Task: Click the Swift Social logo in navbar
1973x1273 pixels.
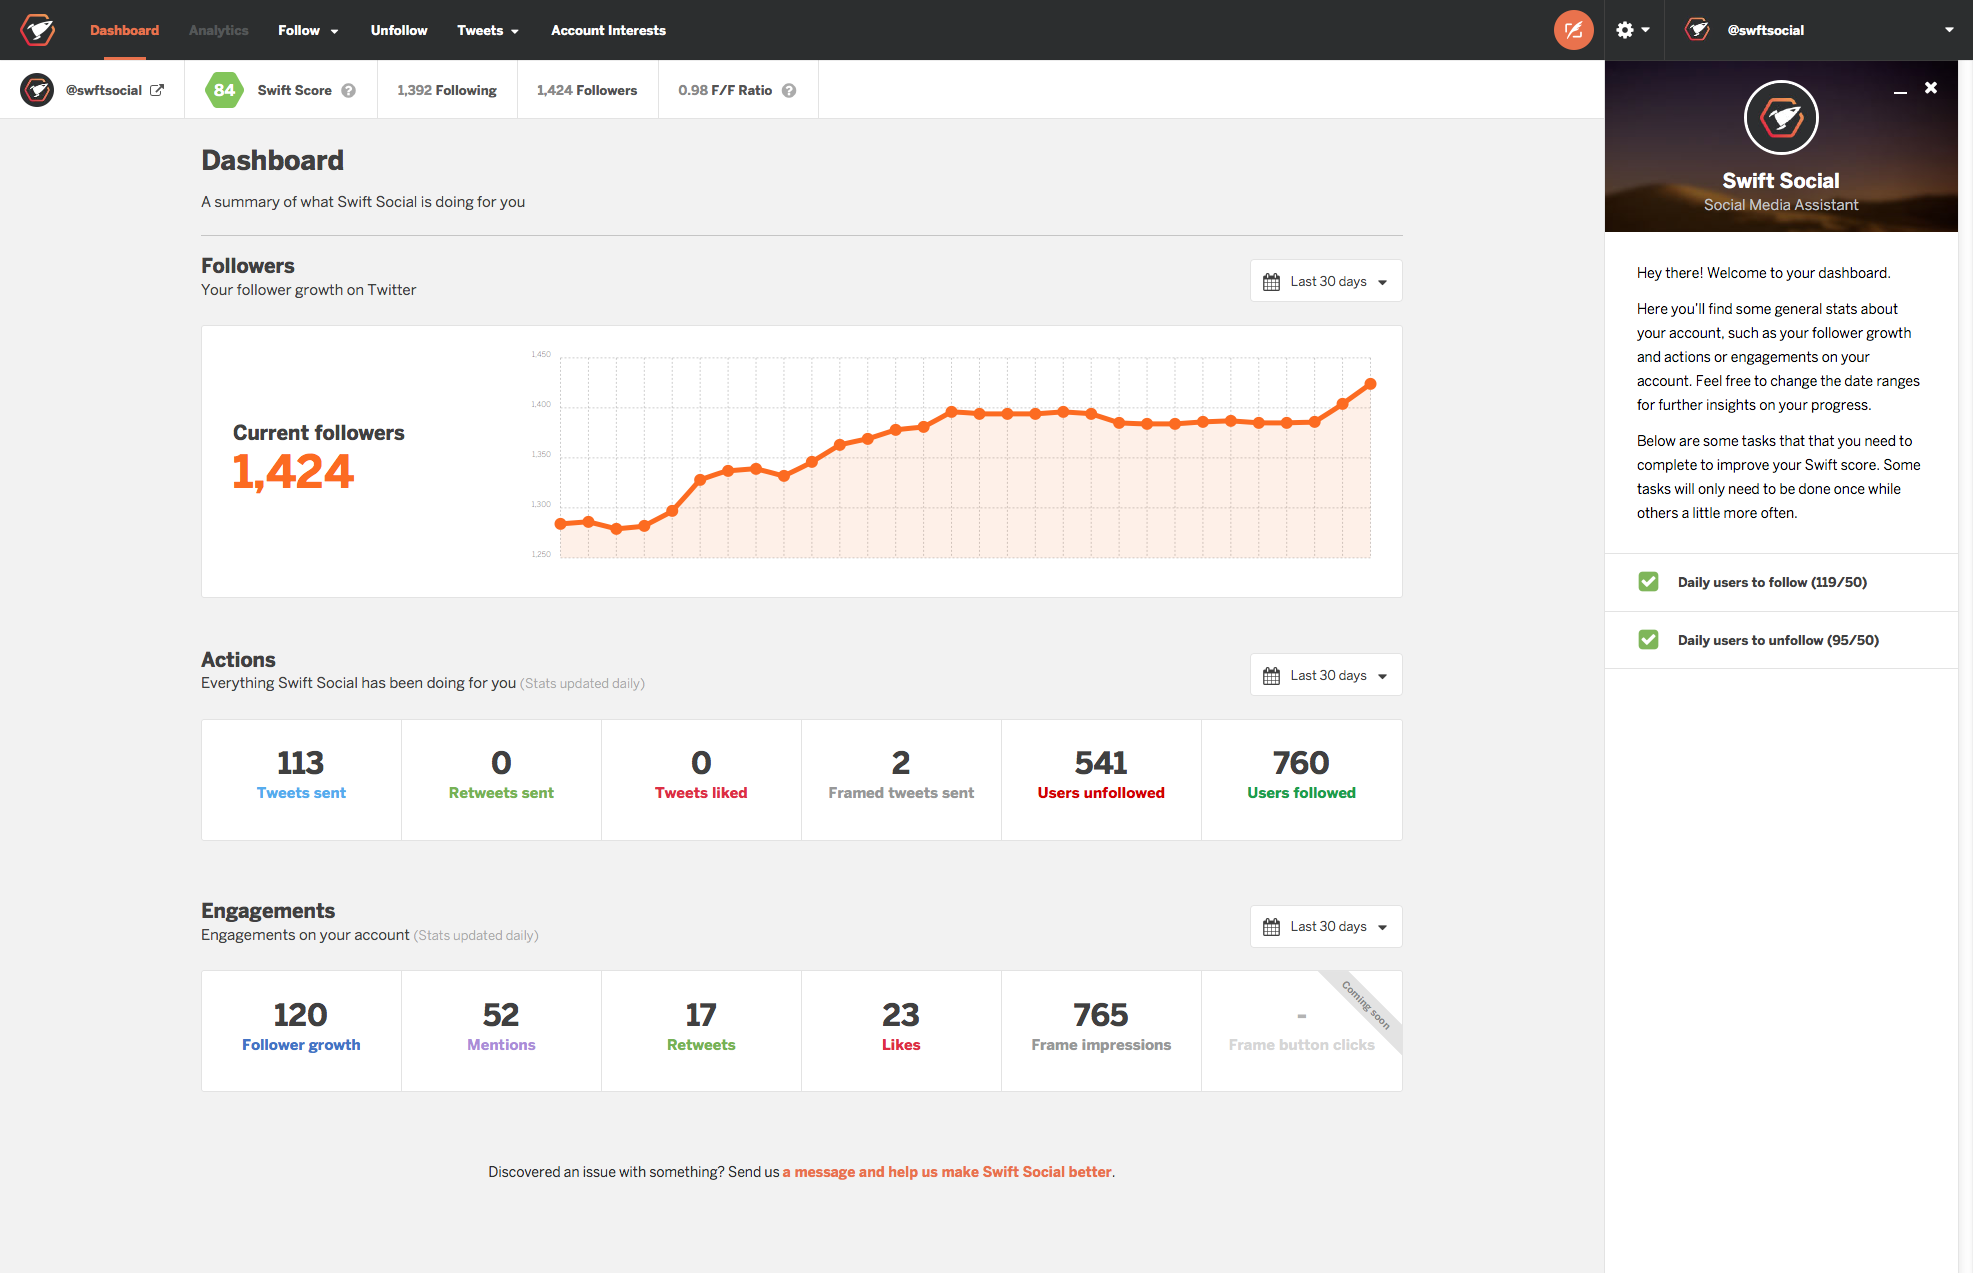Action: click(38, 30)
